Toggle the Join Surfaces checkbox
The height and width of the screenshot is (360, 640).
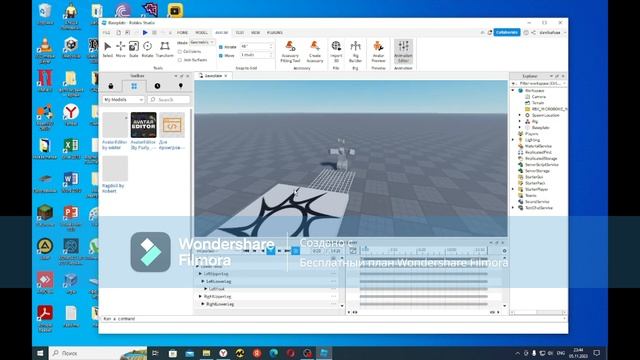tap(180, 60)
